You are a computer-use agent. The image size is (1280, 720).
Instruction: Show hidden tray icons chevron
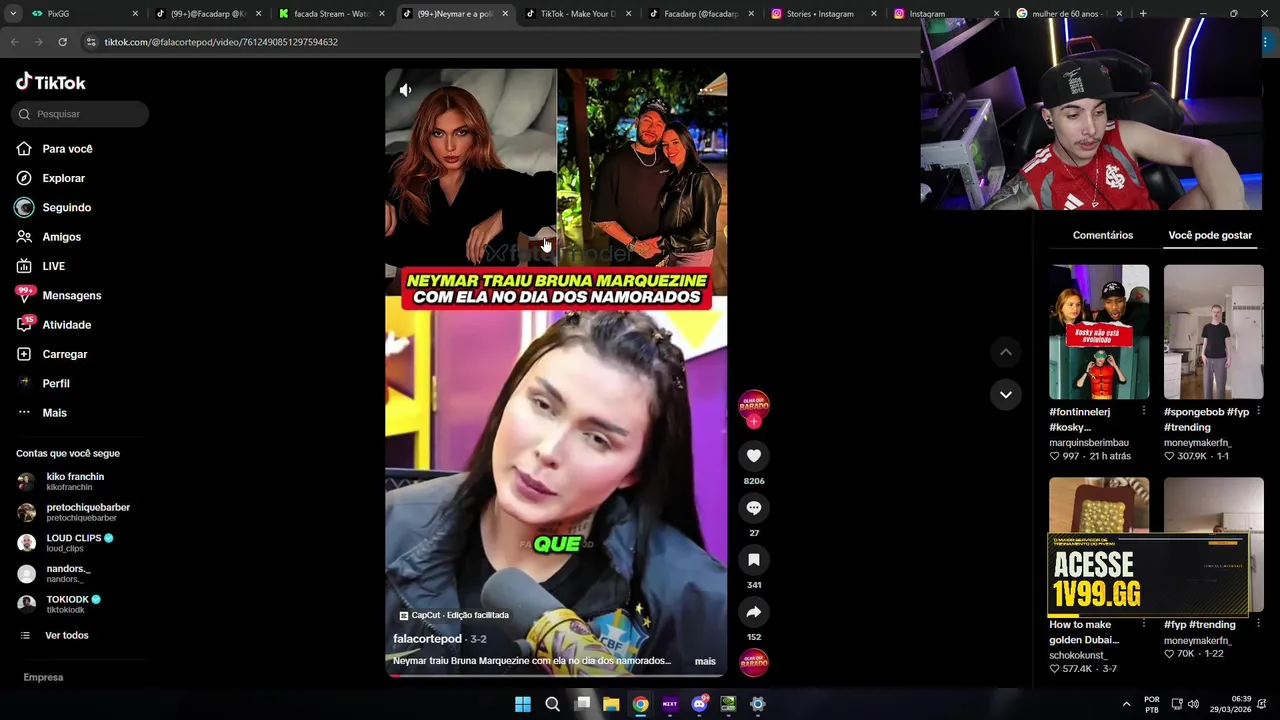1126,704
